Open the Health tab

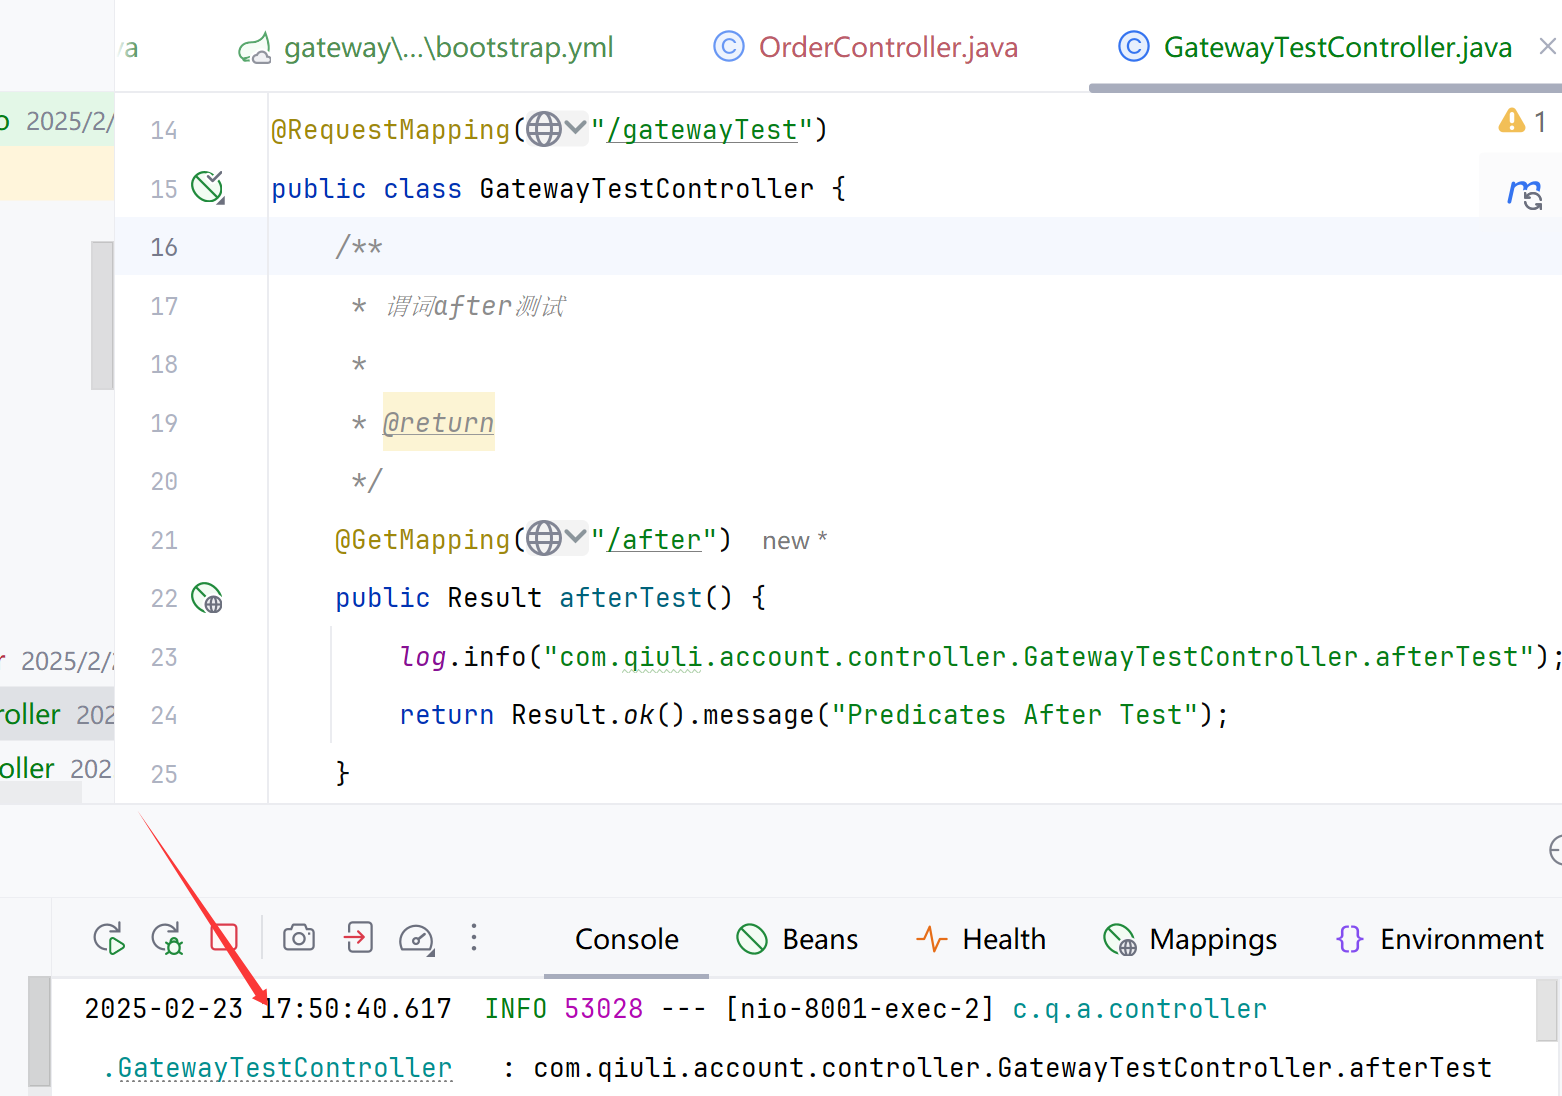[981, 940]
